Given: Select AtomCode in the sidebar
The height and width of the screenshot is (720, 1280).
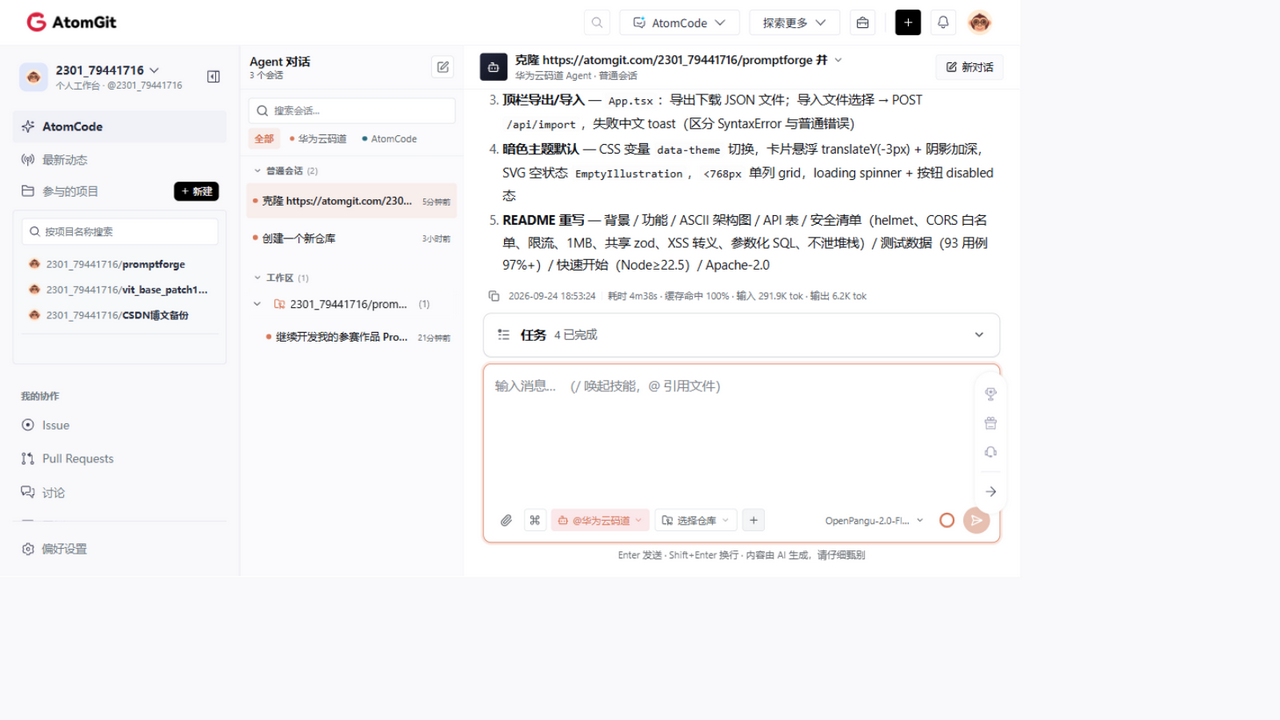Looking at the screenshot, I should tap(120, 127).
